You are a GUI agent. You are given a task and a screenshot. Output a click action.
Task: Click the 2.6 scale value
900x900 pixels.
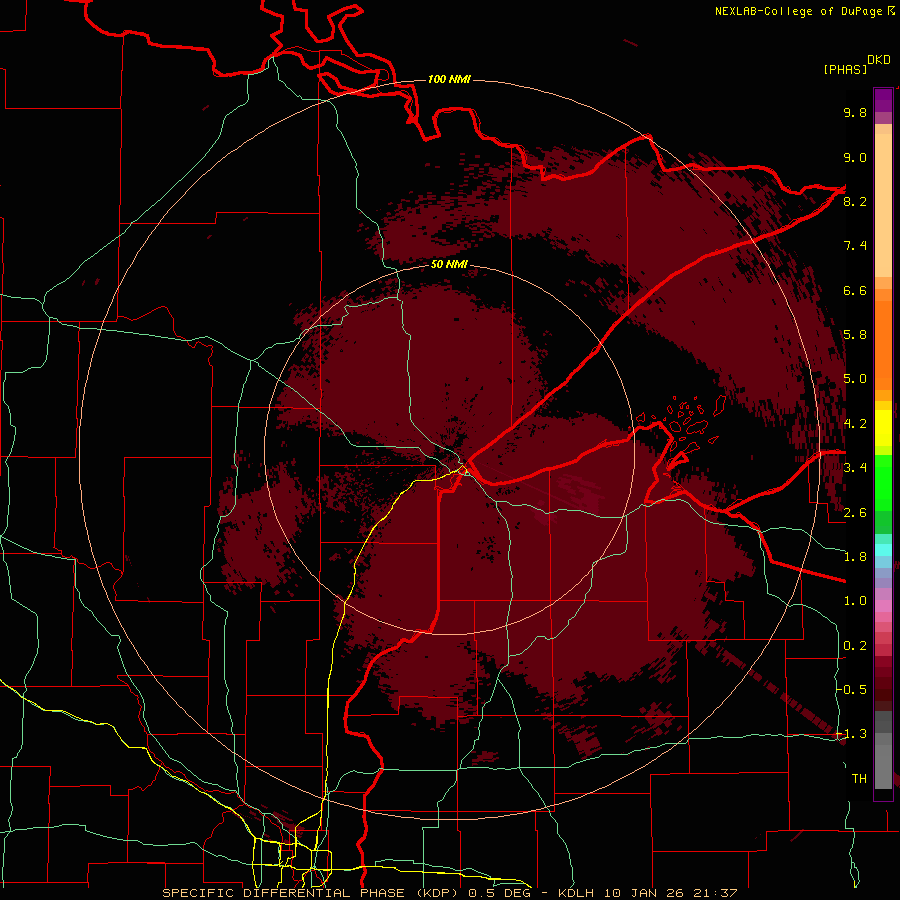click(x=855, y=513)
